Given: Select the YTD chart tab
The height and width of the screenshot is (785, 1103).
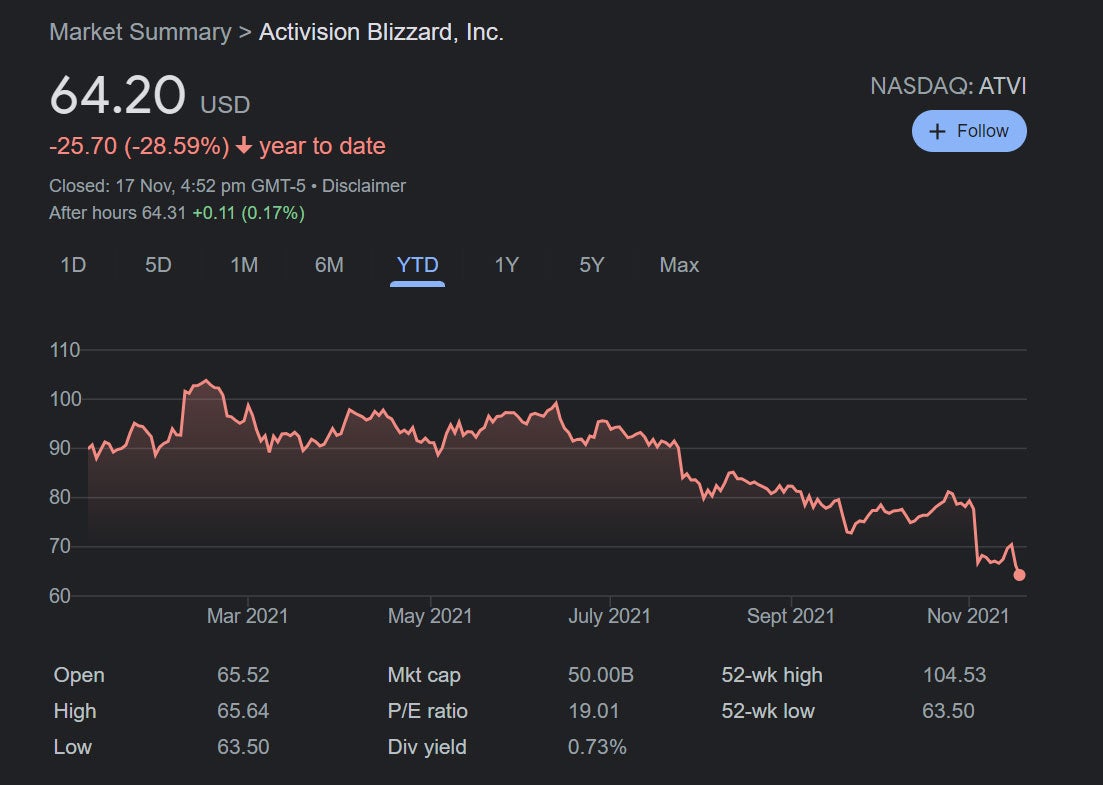Looking at the screenshot, I should (417, 265).
